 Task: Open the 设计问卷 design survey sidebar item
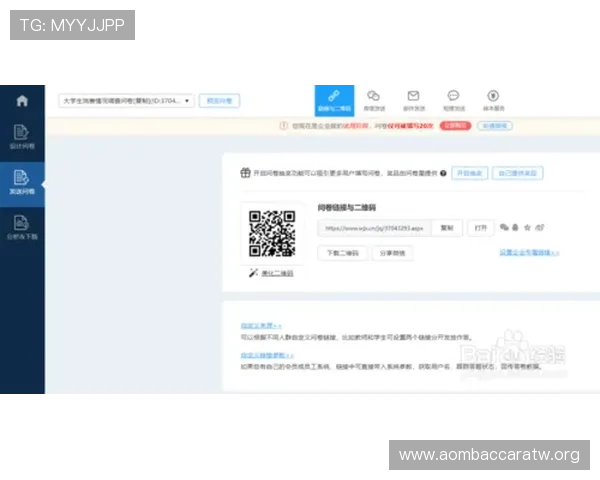(22, 137)
